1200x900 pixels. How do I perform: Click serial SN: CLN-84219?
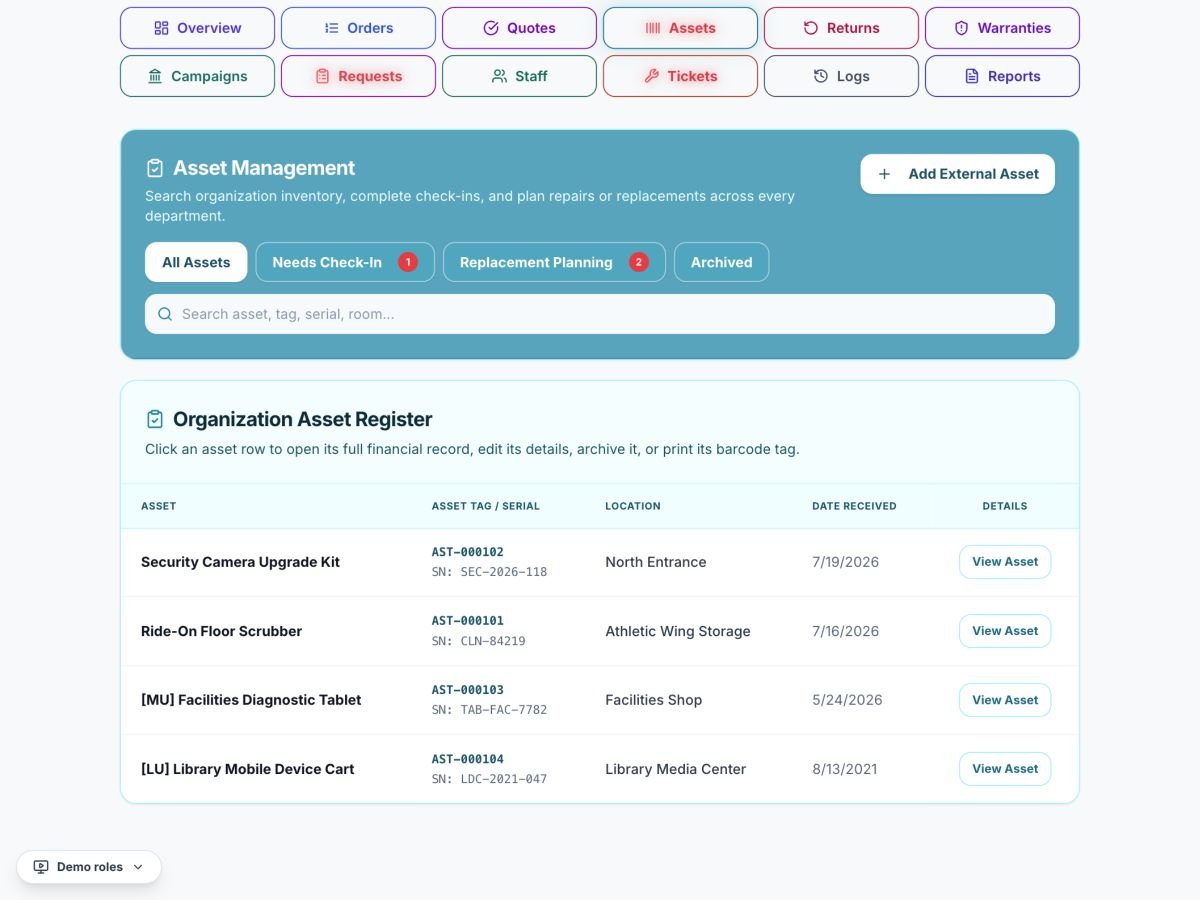pos(479,641)
